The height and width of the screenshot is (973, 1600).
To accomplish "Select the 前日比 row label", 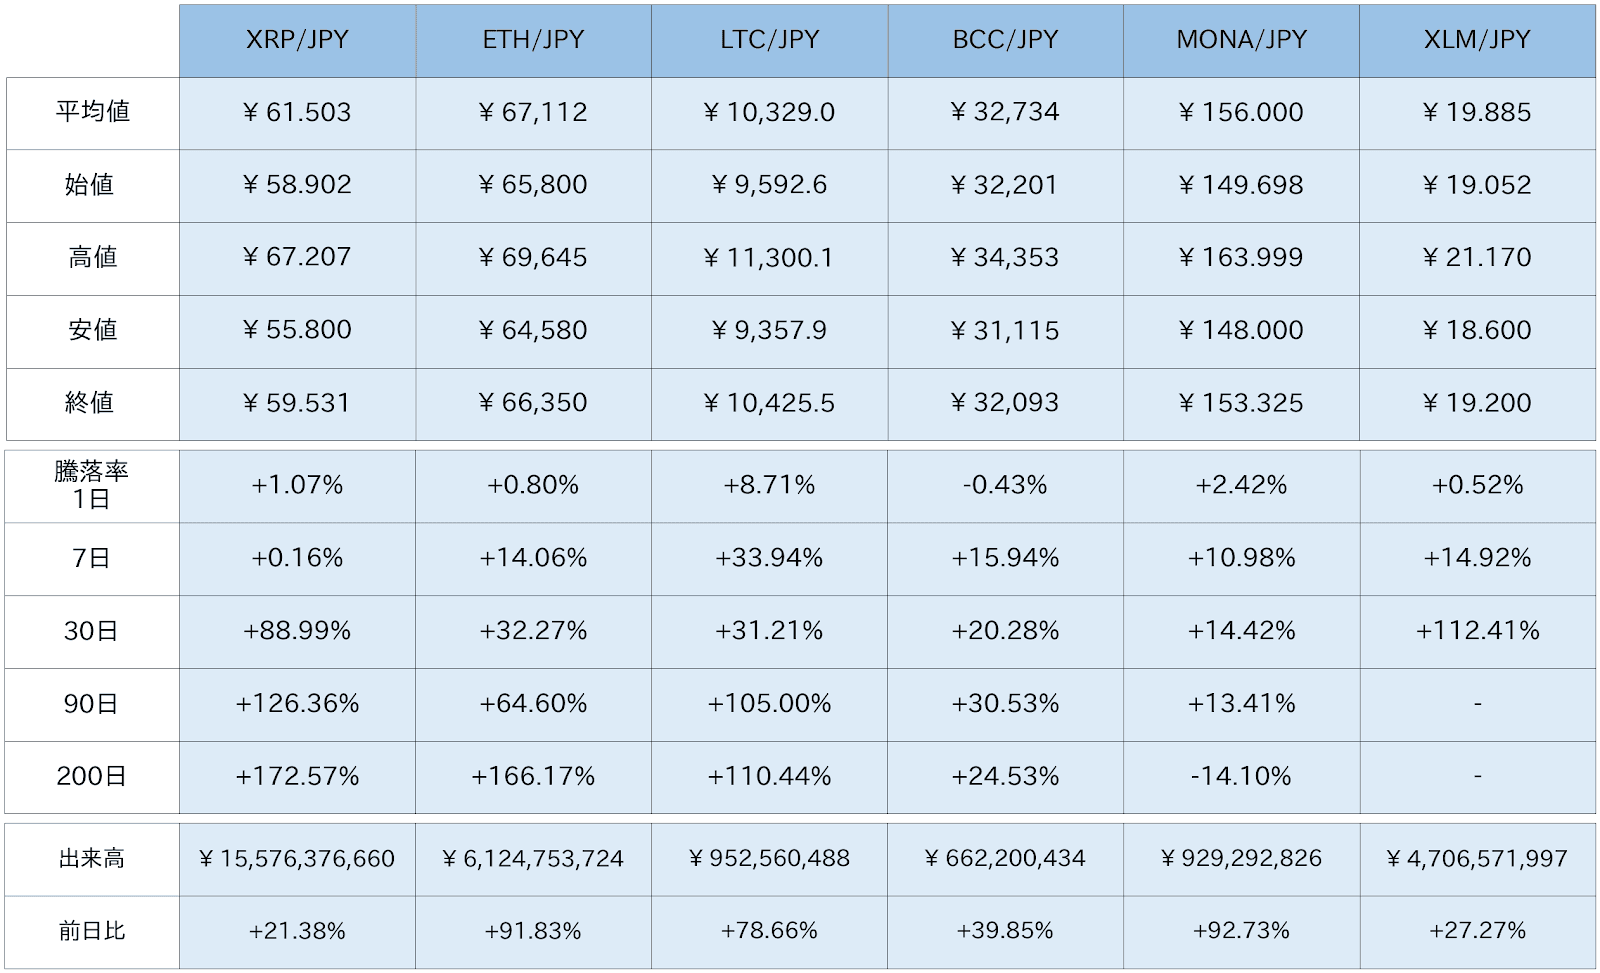I will coord(92,931).
